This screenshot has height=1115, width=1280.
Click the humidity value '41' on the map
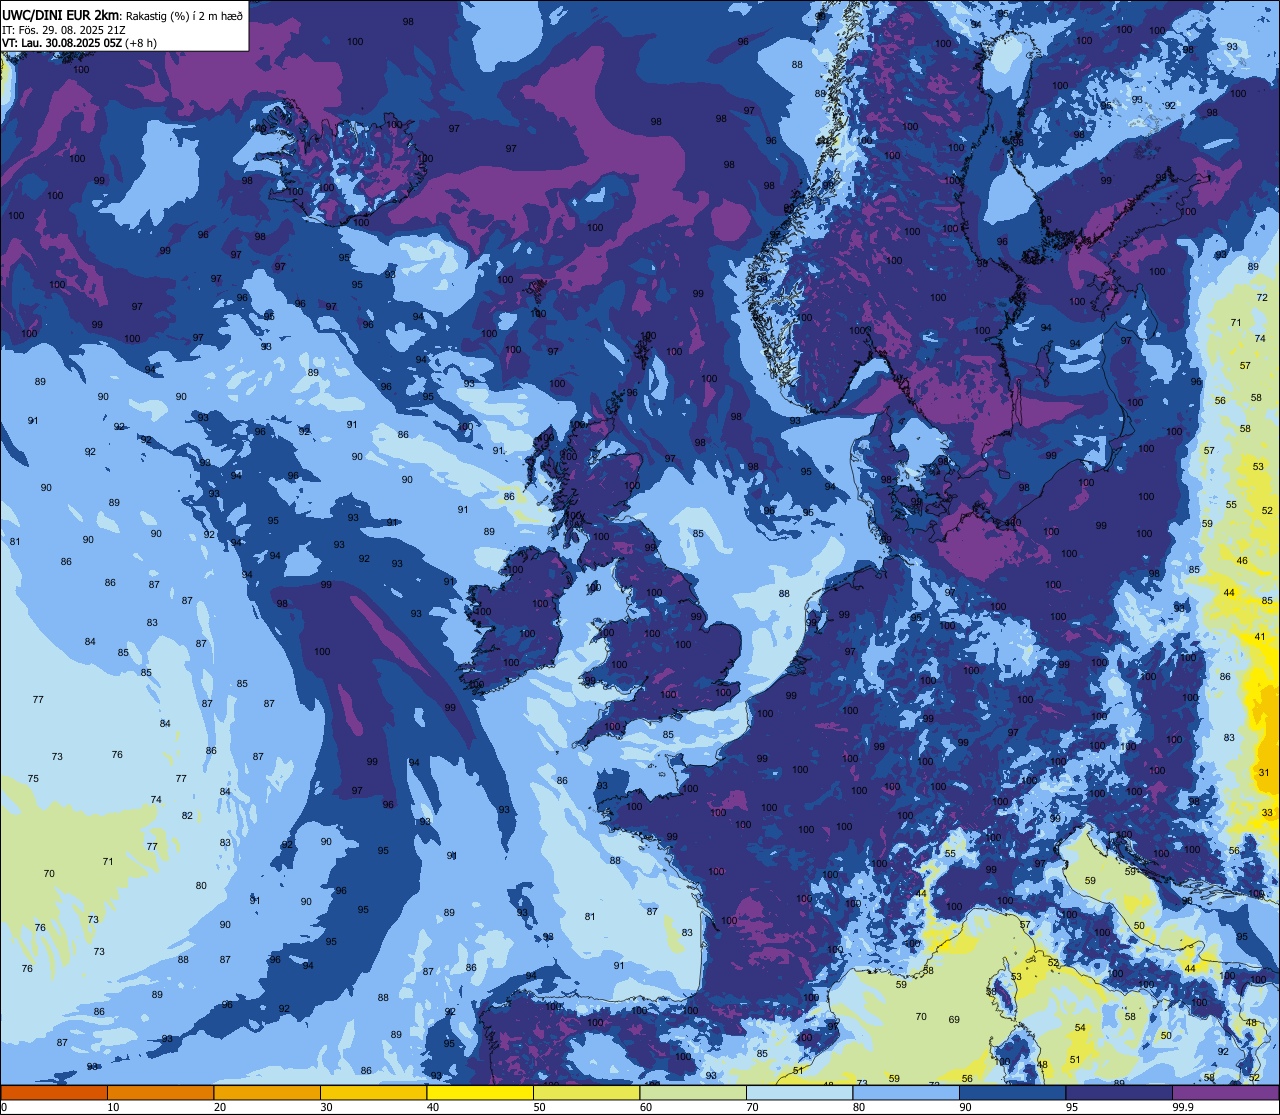1261,637
